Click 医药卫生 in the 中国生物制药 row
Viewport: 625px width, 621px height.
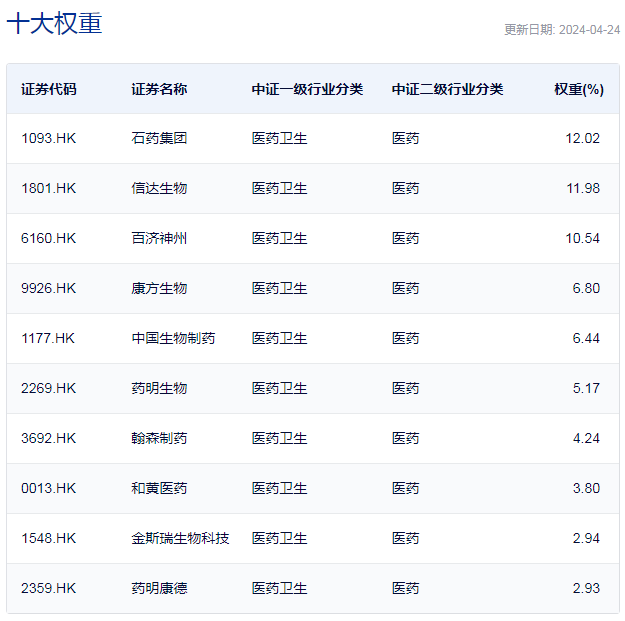click(279, 338)
